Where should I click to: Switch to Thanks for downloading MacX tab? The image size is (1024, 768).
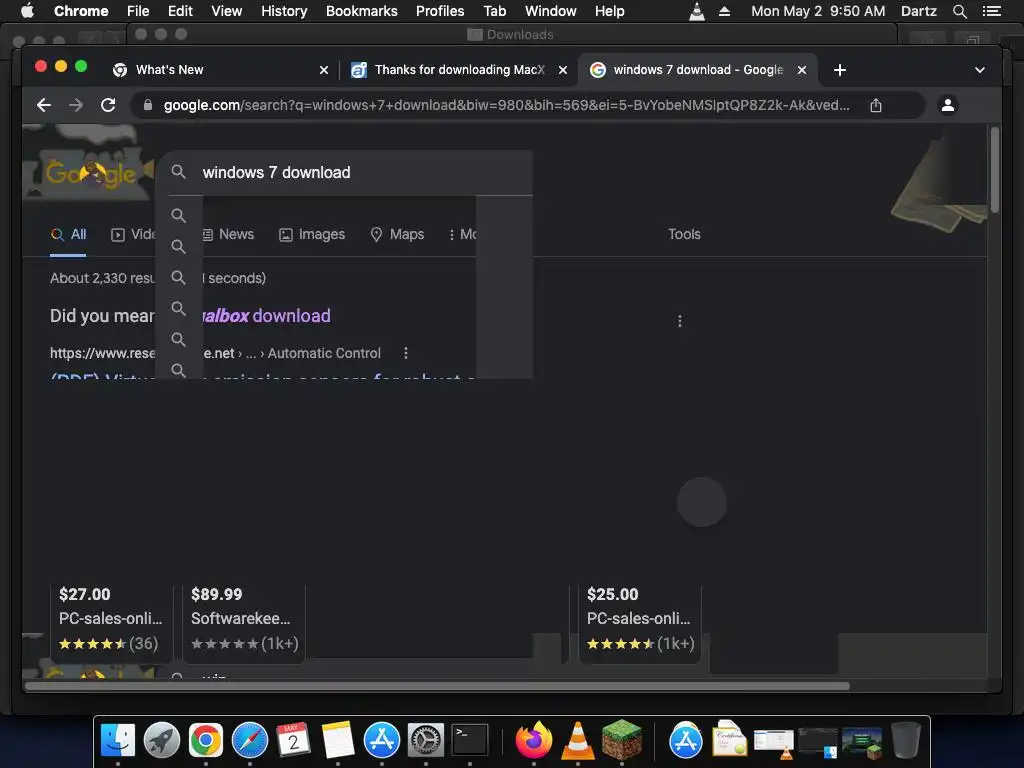[x=458, y=70]
